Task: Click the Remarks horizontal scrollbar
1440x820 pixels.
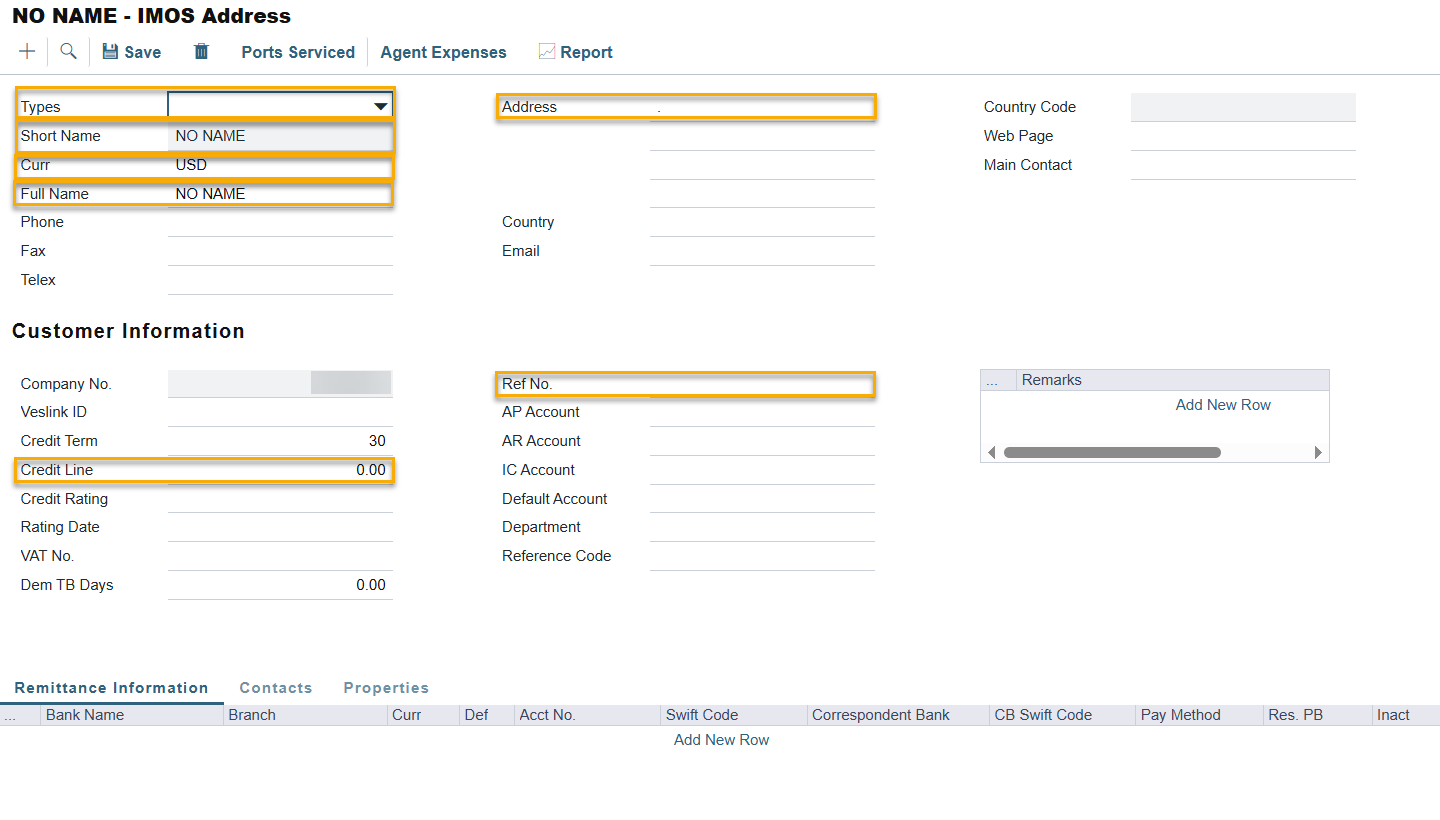Action: [x=1112, y=453]
